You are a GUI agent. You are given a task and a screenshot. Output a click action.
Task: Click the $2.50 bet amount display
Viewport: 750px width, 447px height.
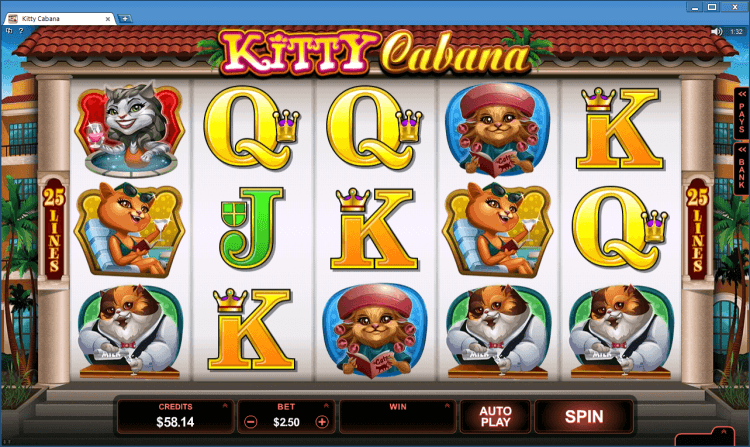(286, 422)
